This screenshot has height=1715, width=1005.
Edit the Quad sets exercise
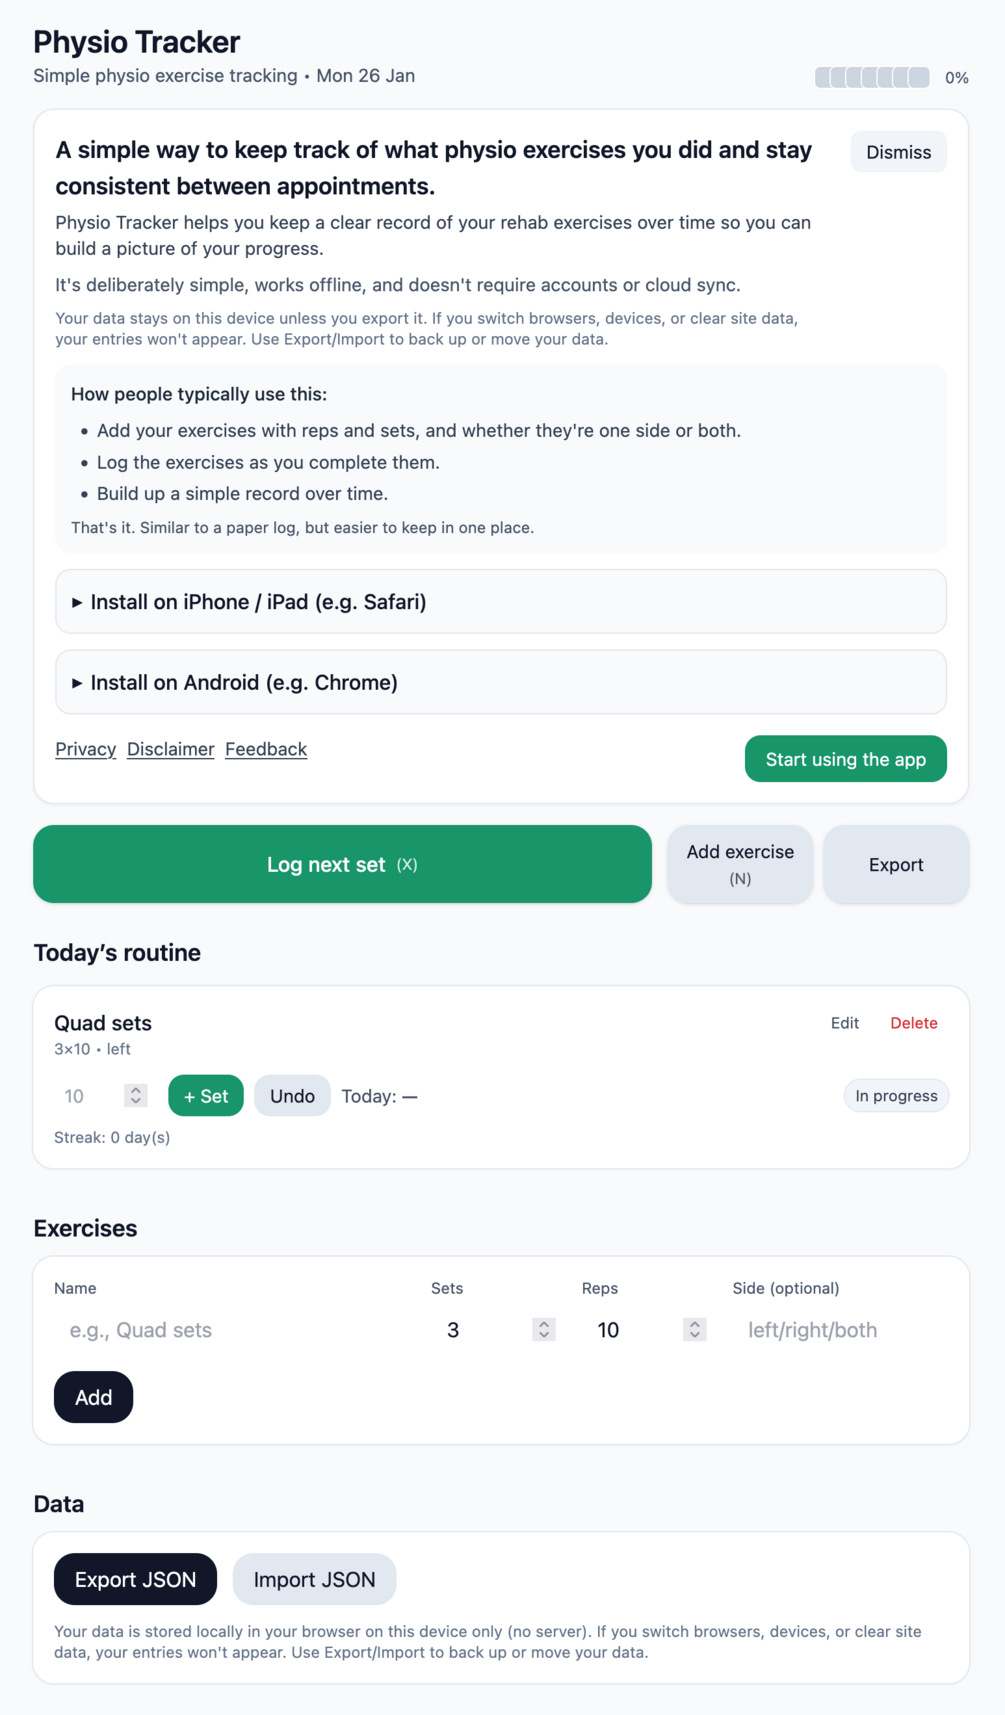[845, 1023]
